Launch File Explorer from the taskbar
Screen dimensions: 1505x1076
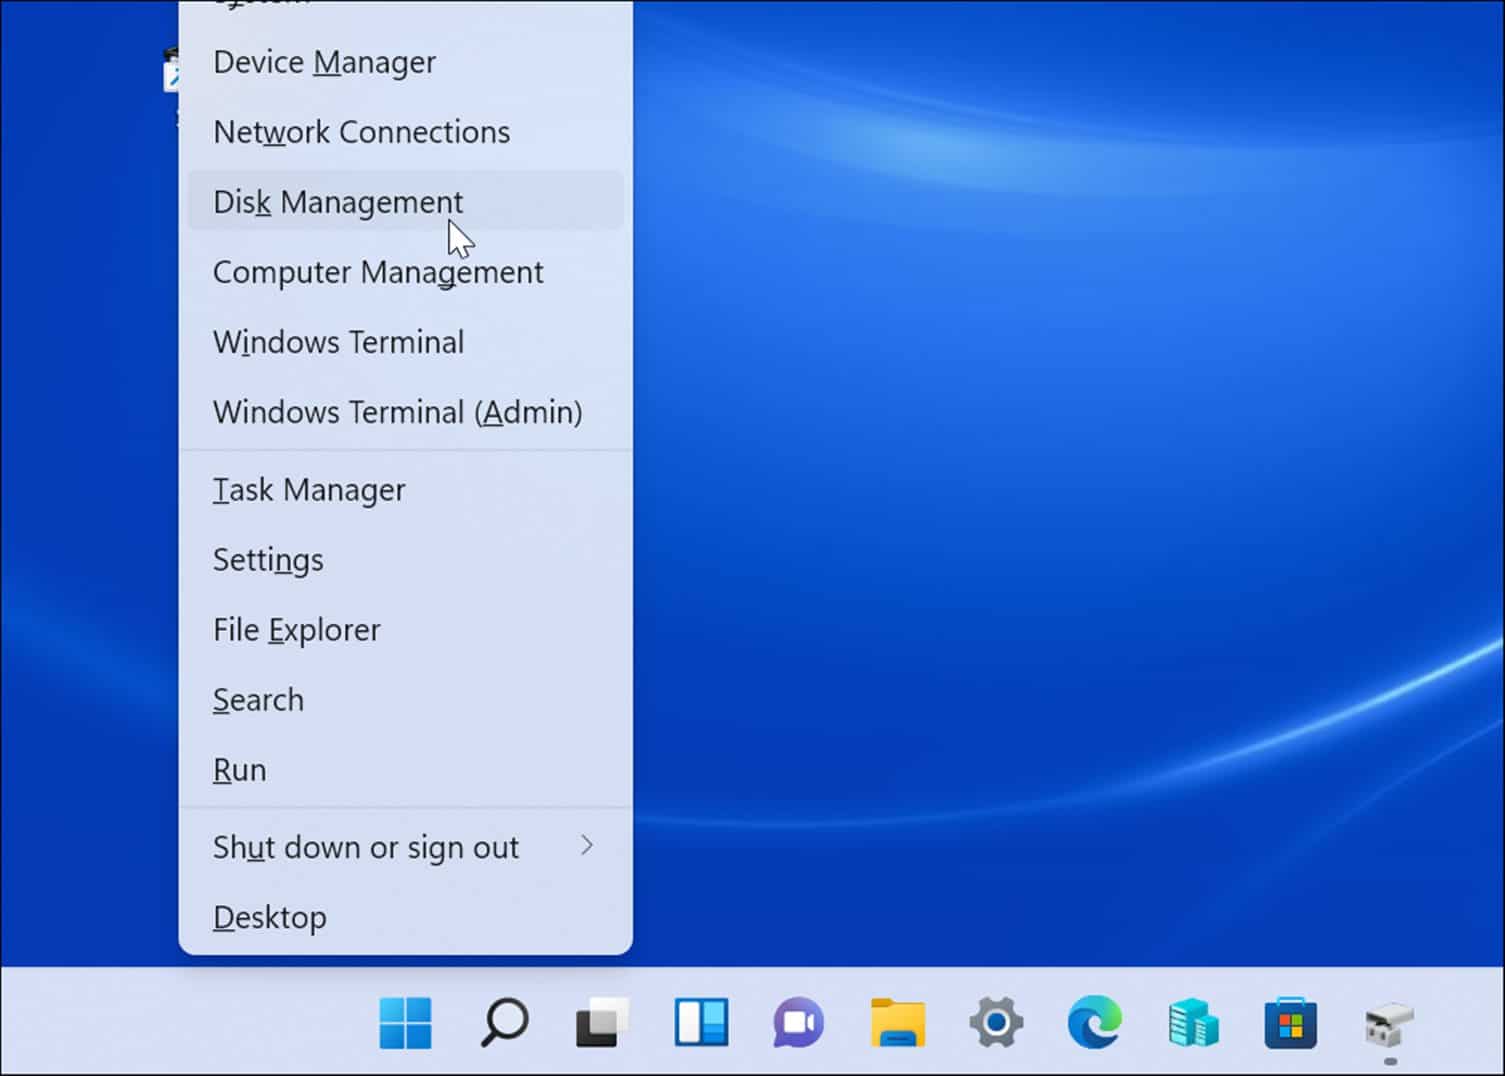click(x=898, y=1022)
